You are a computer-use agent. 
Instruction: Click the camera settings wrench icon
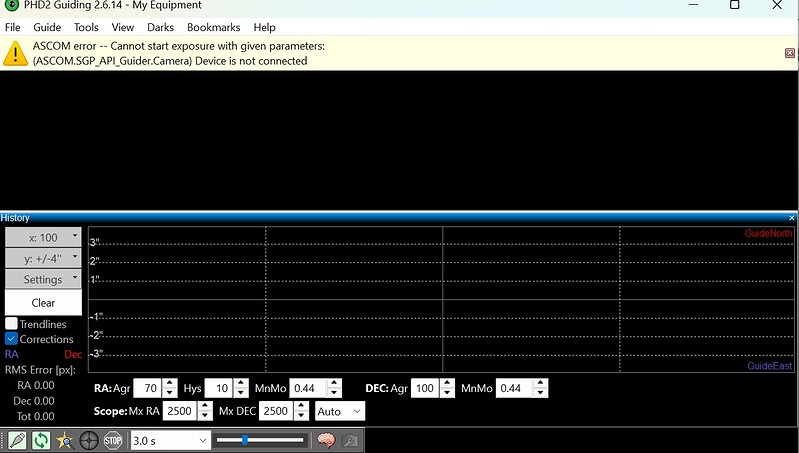pos(350,440)
